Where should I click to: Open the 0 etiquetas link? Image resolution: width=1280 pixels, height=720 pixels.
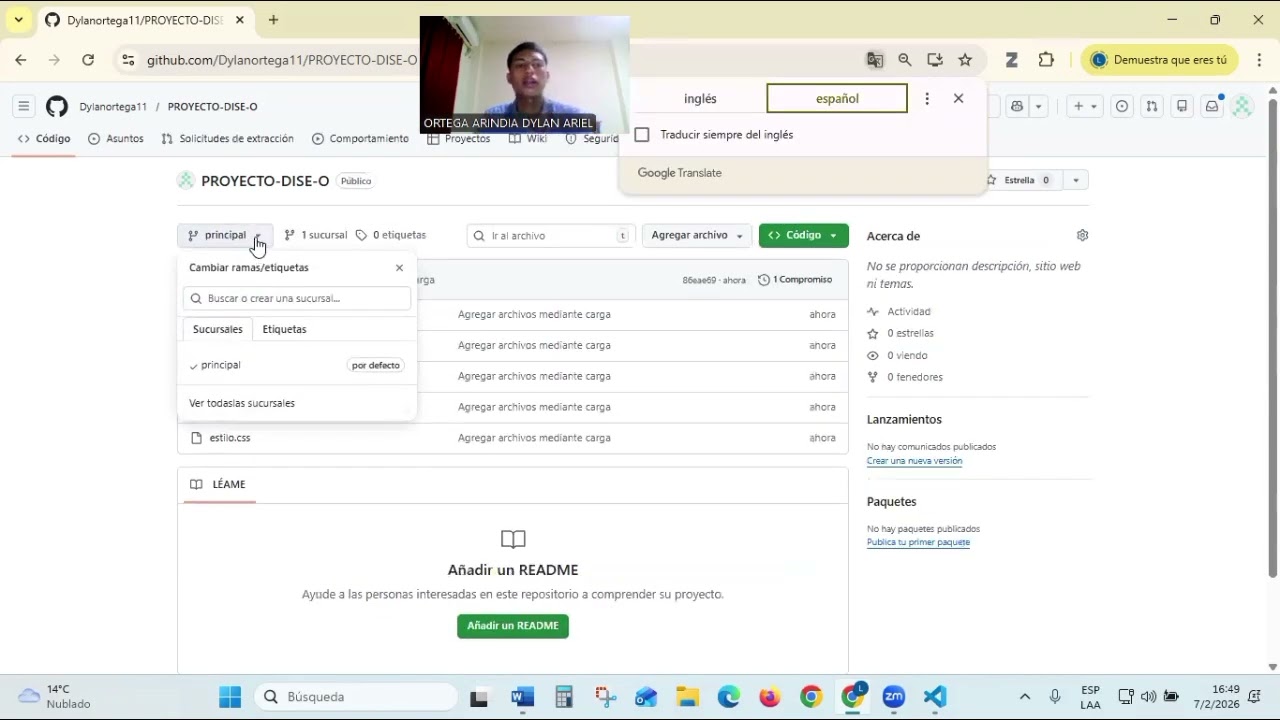[x=391, y=235]
